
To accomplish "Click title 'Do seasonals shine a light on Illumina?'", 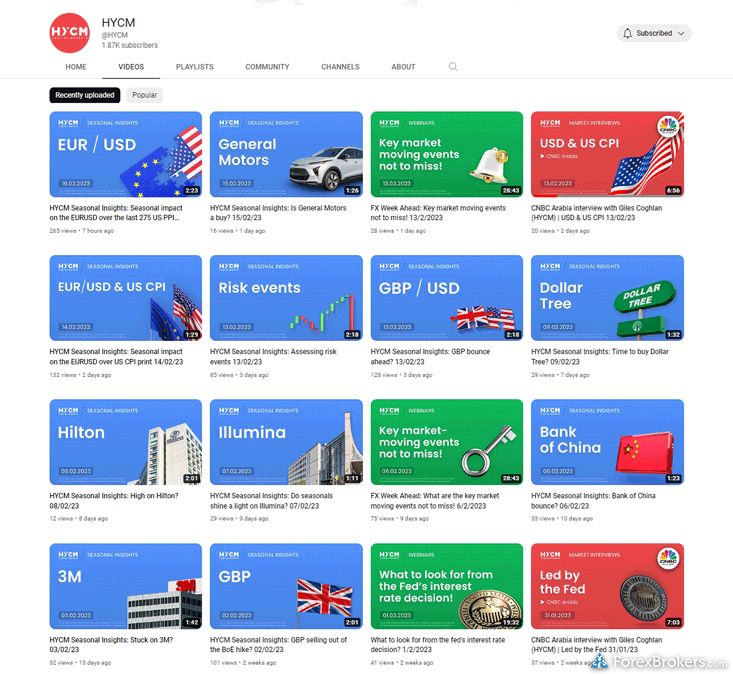I will (x=272, y=501).
